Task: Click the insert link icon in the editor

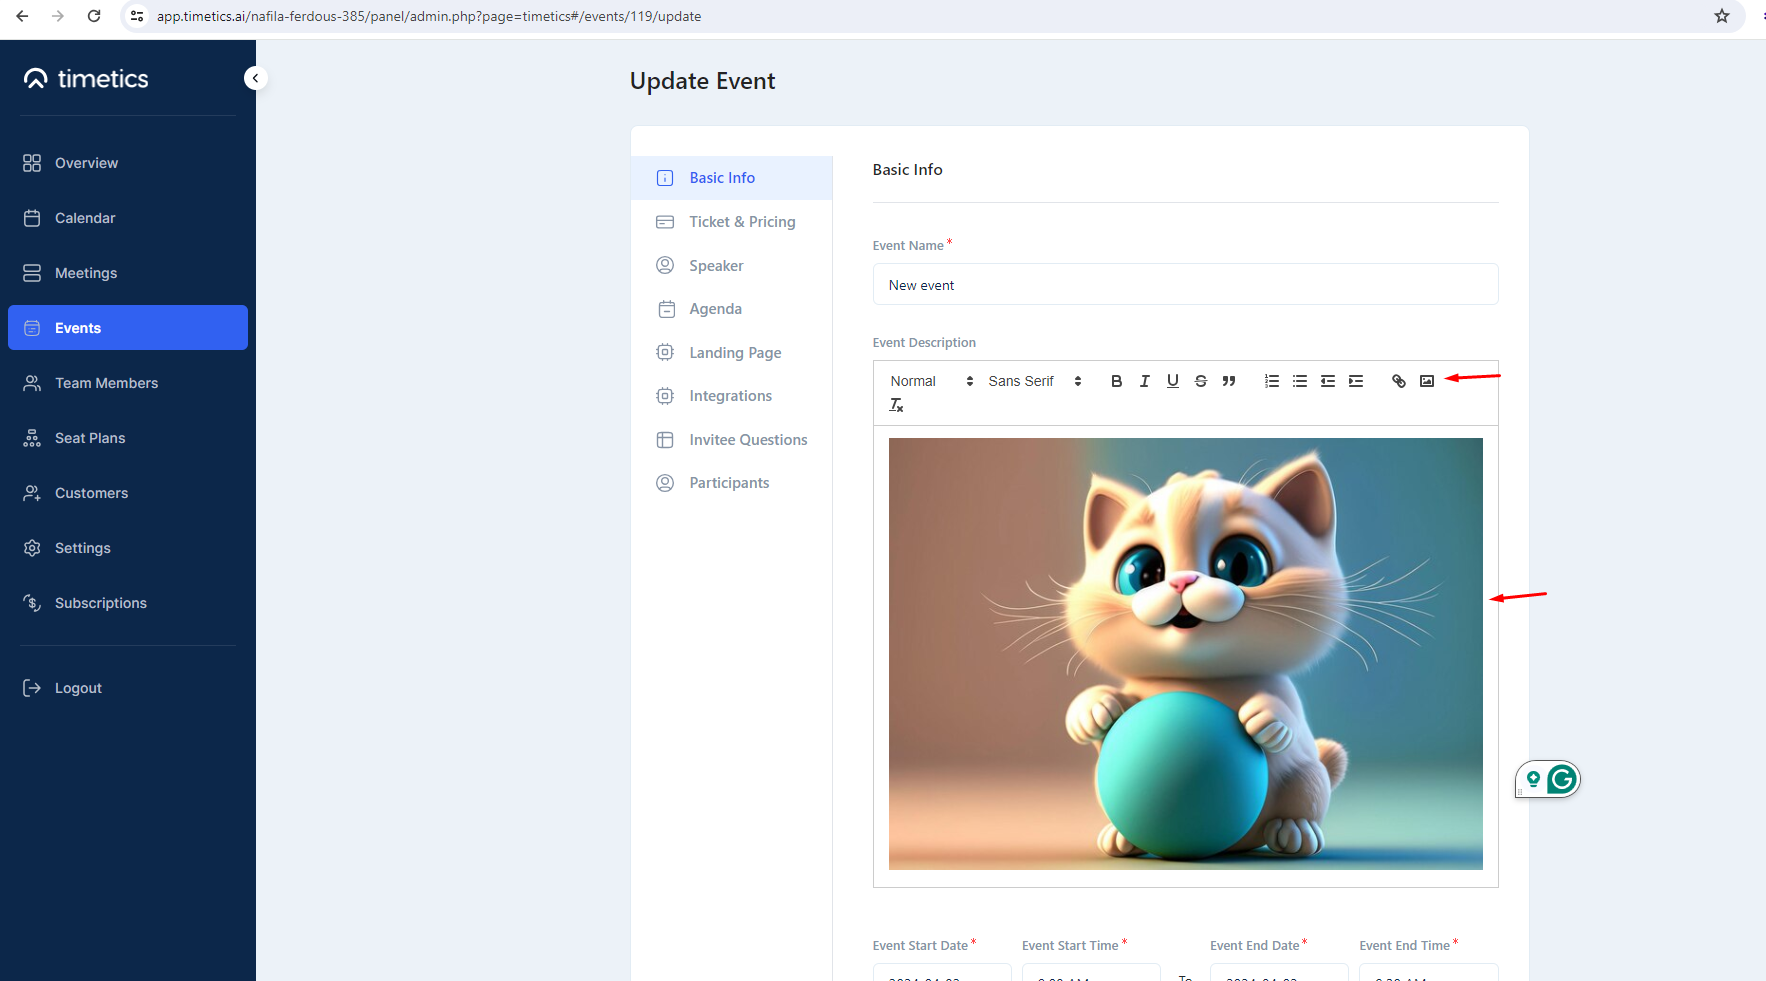Action: 1398,380
